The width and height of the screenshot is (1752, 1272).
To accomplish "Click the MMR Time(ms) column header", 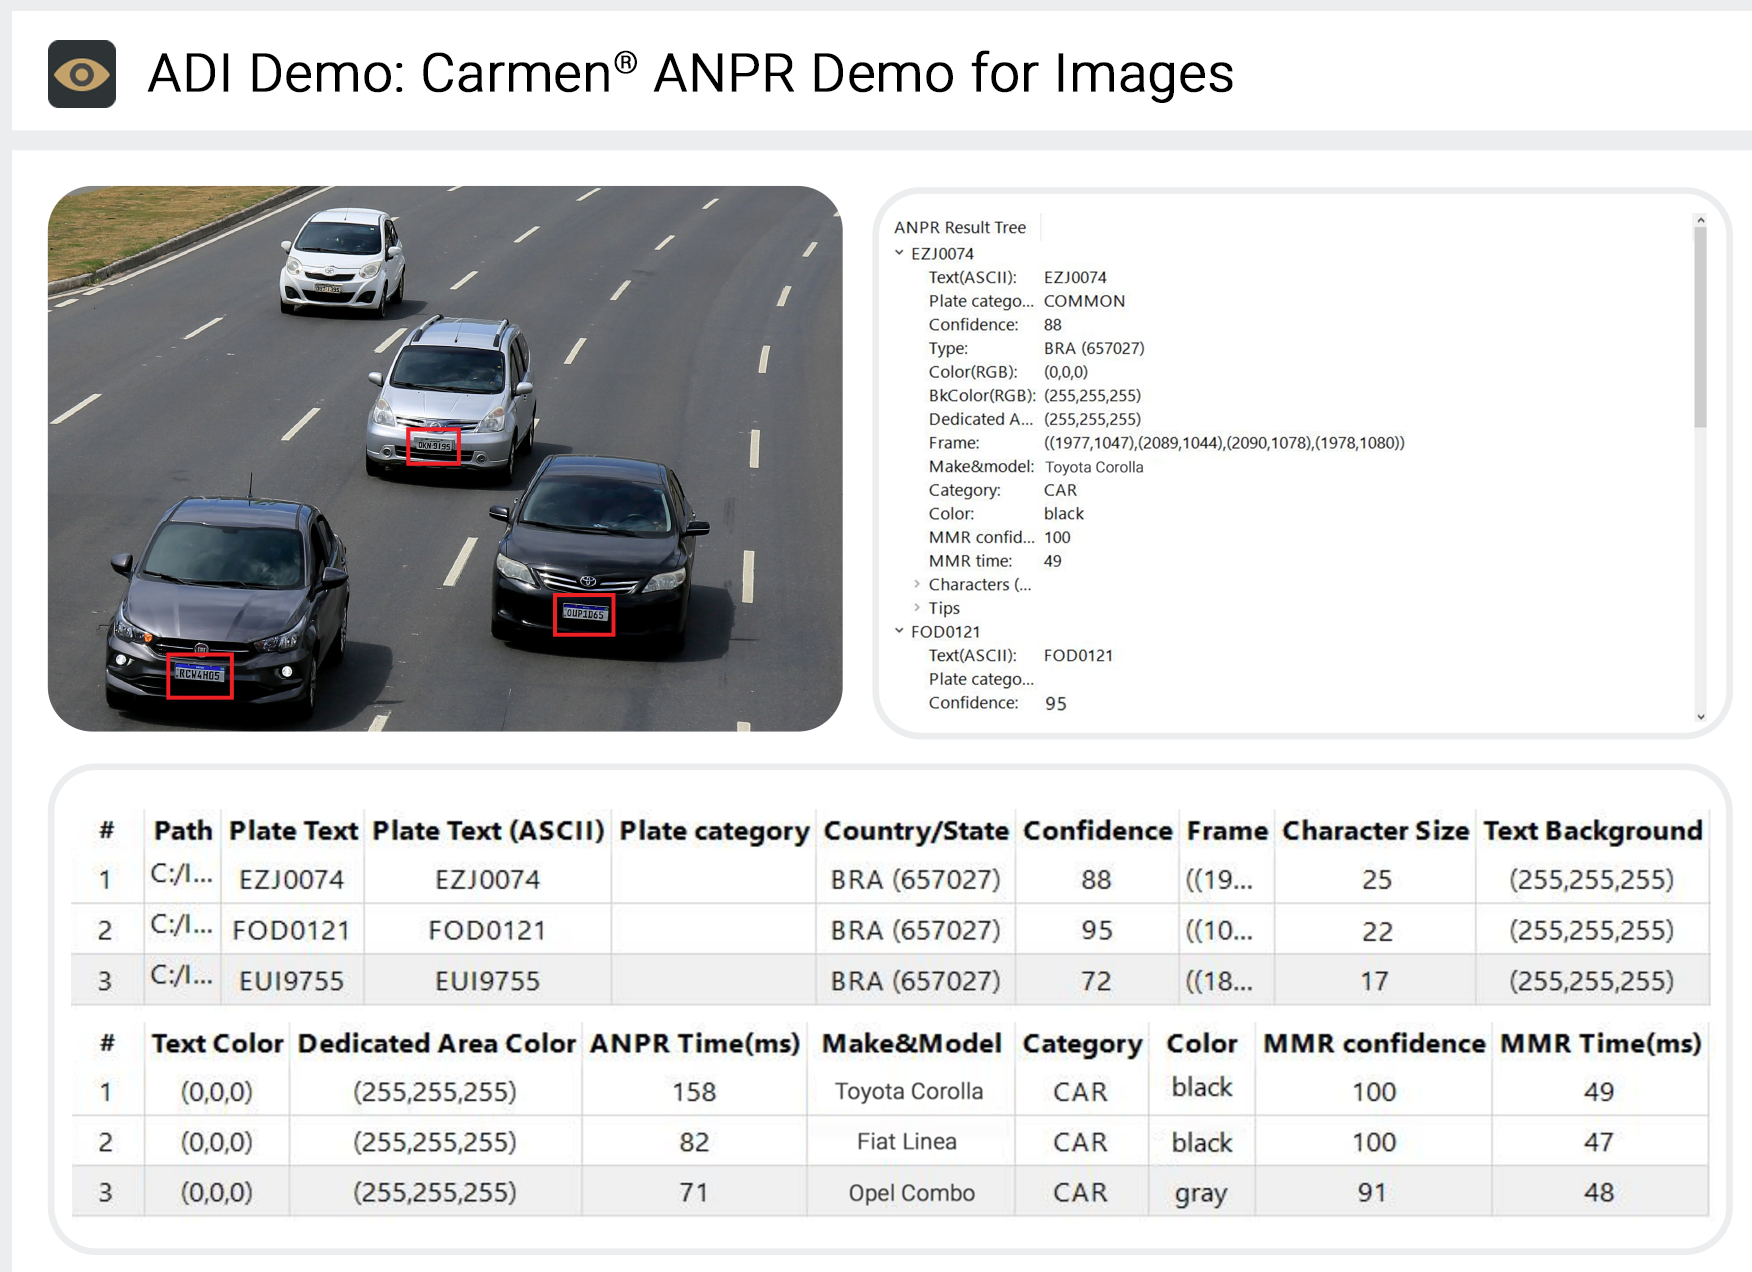I will pos(1601,1043).
